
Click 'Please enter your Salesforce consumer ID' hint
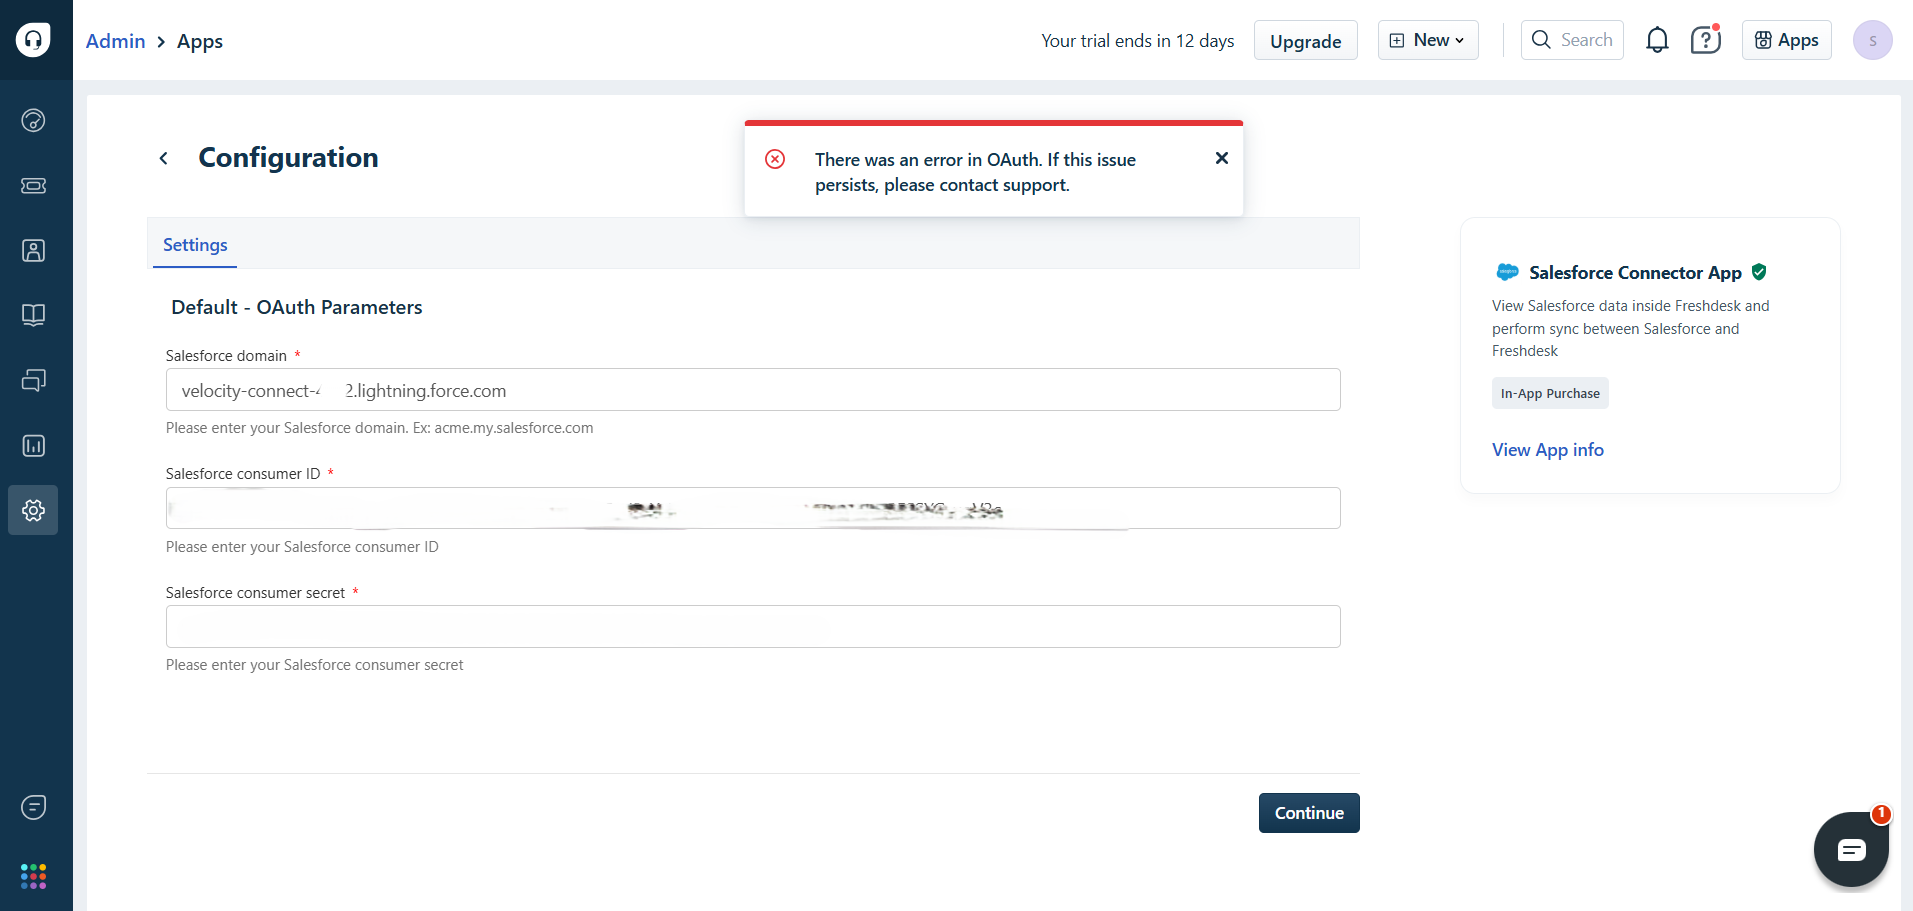coord(302,547)
